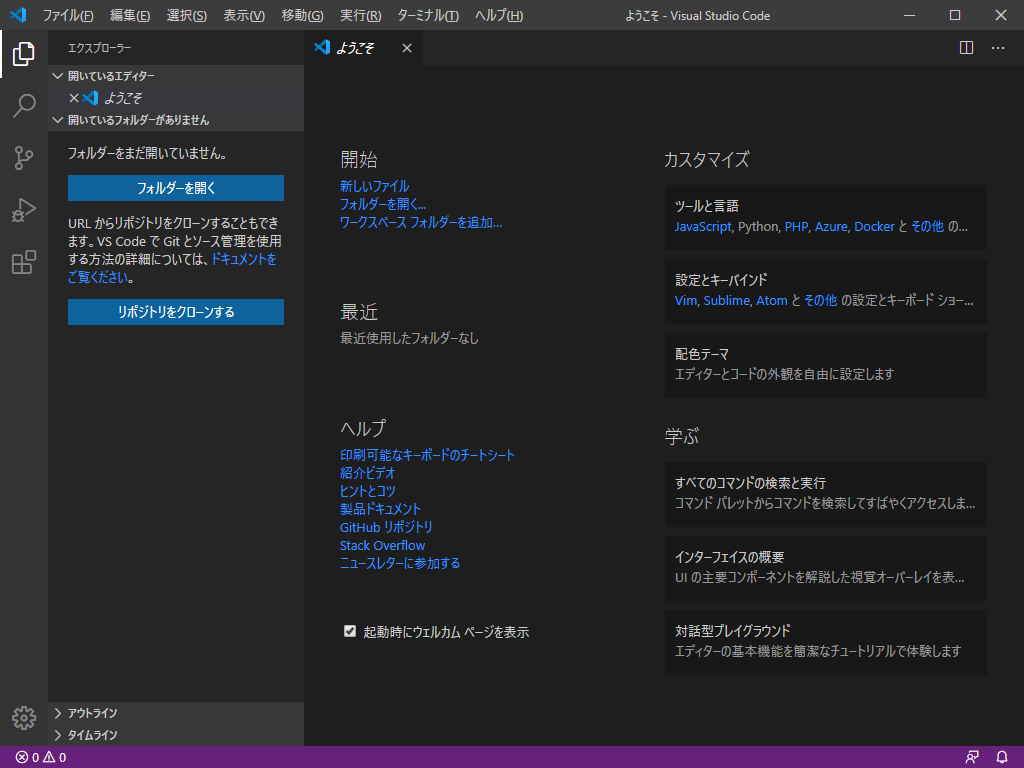Open the ヘルプ(H) menu
Viewport: 1024px width, 768px height.
point(499,15)
